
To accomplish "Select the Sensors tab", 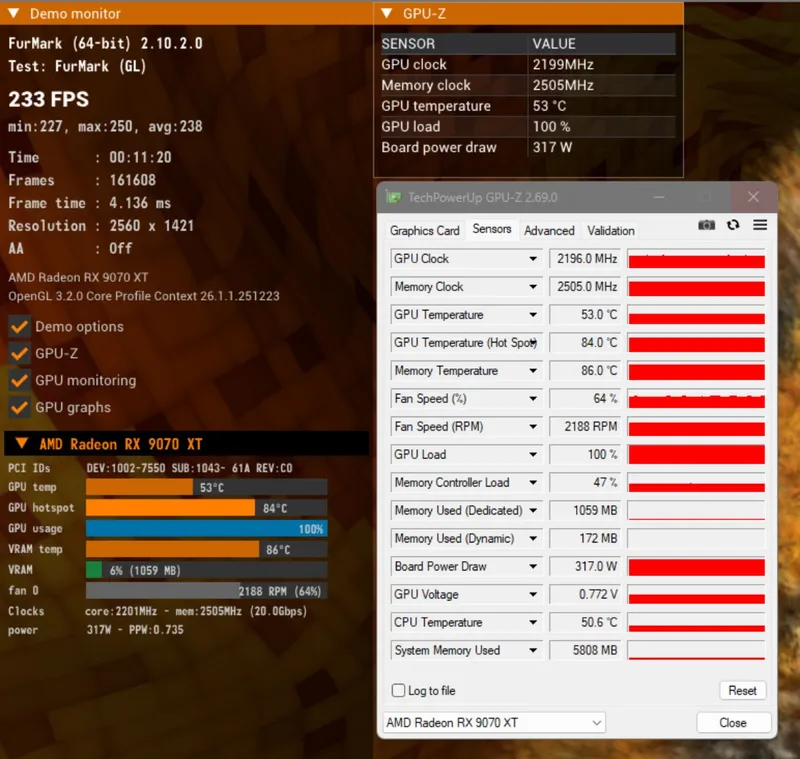I will tap(491, 229).
